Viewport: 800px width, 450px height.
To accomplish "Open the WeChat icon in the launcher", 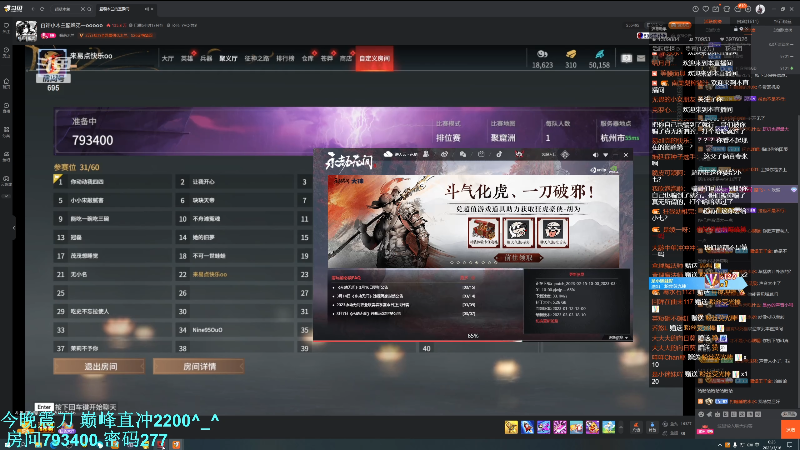I will (463, 154).
